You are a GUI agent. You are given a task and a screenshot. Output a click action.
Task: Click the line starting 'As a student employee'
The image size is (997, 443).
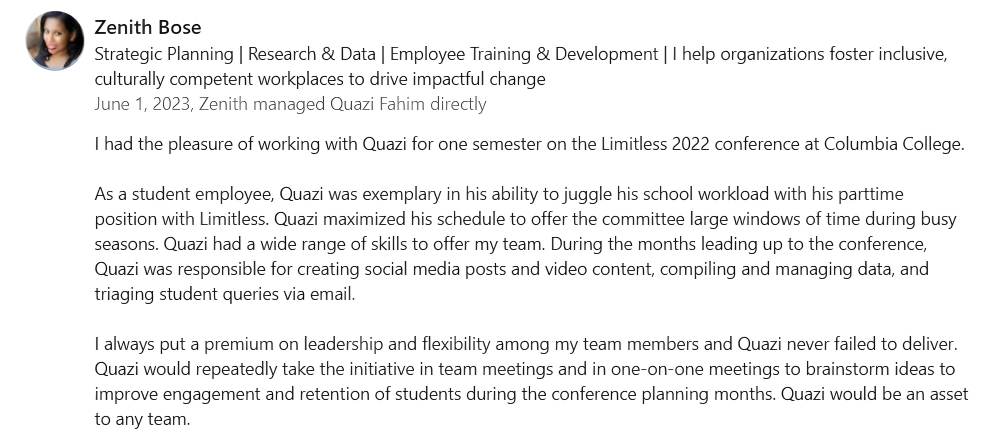[499, 194]
